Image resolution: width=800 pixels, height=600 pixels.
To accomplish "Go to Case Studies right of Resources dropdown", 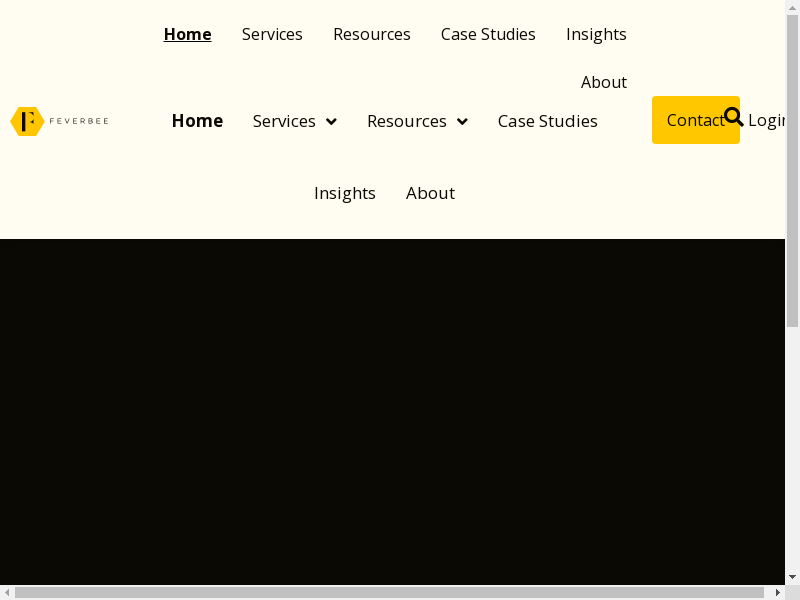I will pyautogui.click(x=547, y=121).
